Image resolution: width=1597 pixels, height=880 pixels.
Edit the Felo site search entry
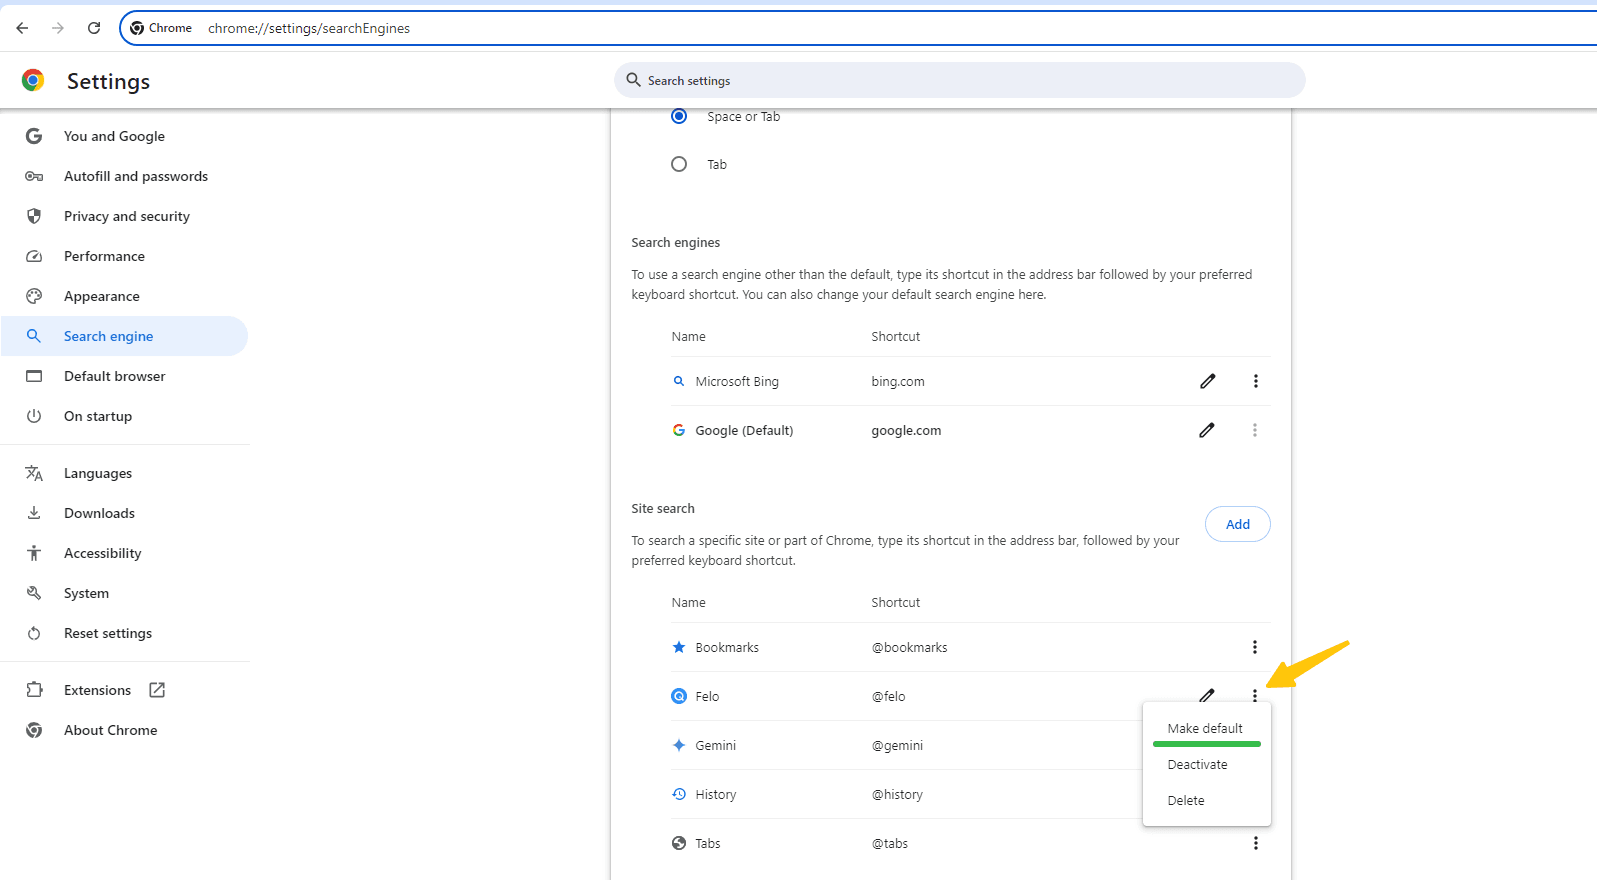point(1207,695)
